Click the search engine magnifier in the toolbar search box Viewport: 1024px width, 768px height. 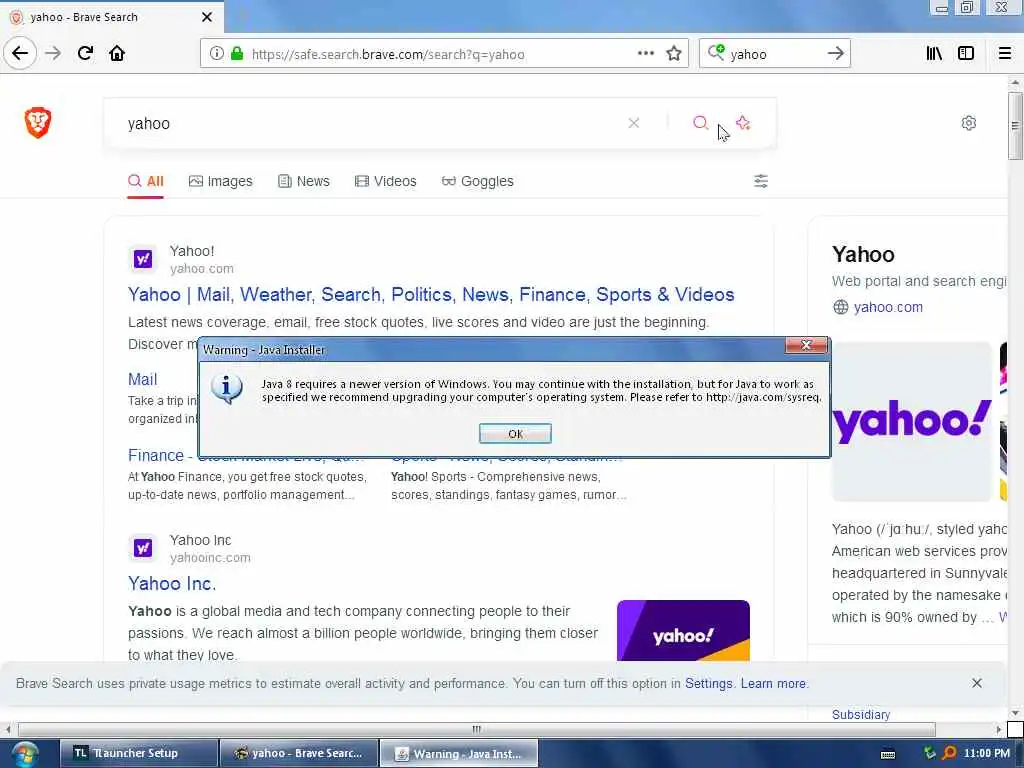pyautogui.click(x=716, y=53)
